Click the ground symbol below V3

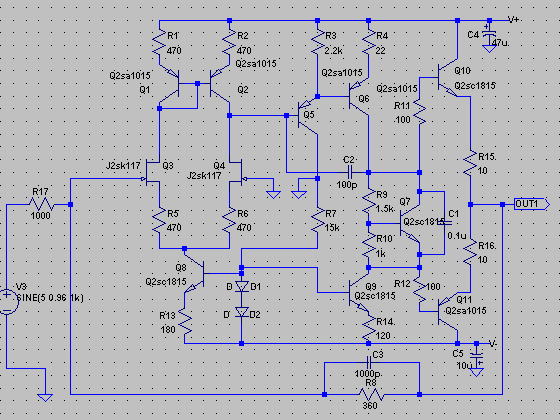pos(45,398)
